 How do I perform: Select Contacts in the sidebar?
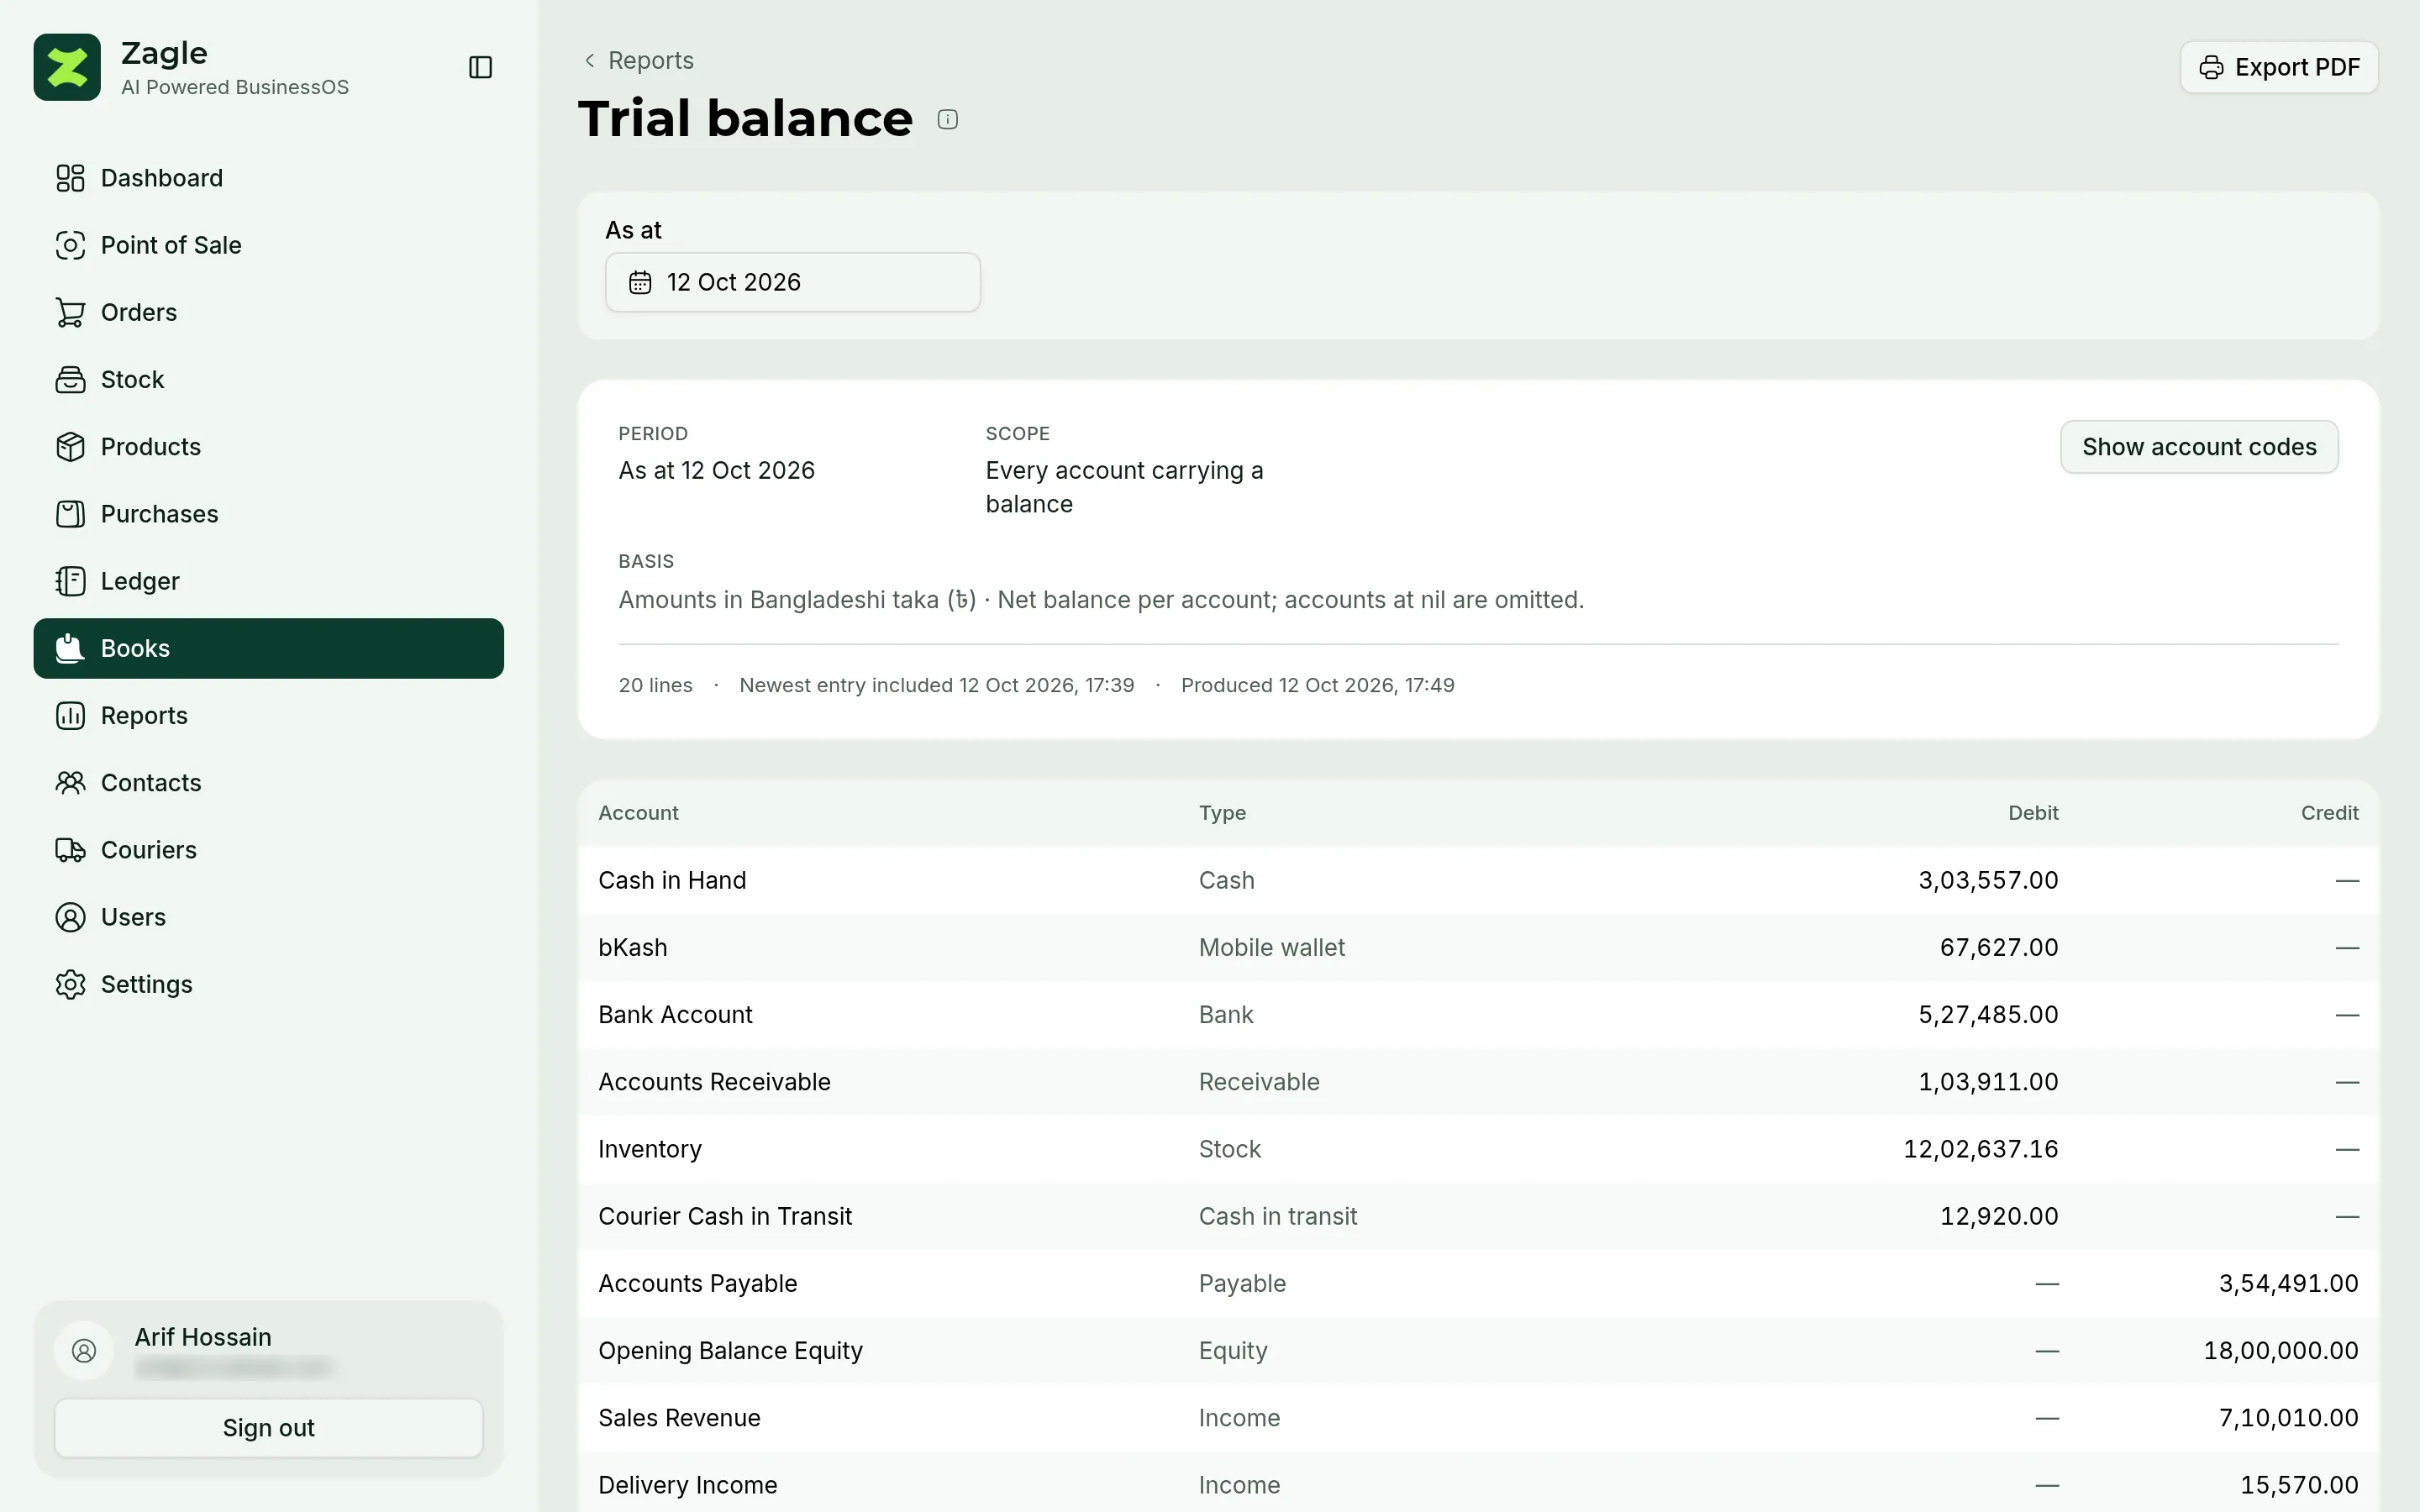(x=268, y=782)
